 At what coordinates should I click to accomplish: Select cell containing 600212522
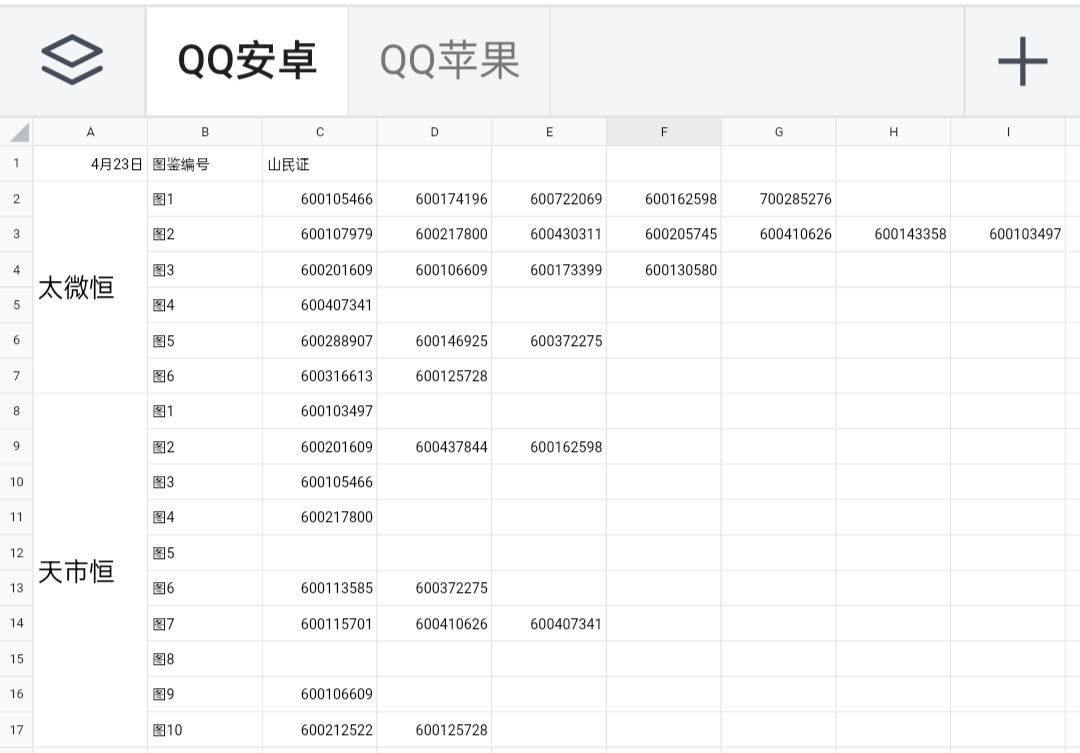(x=320, y=730)
